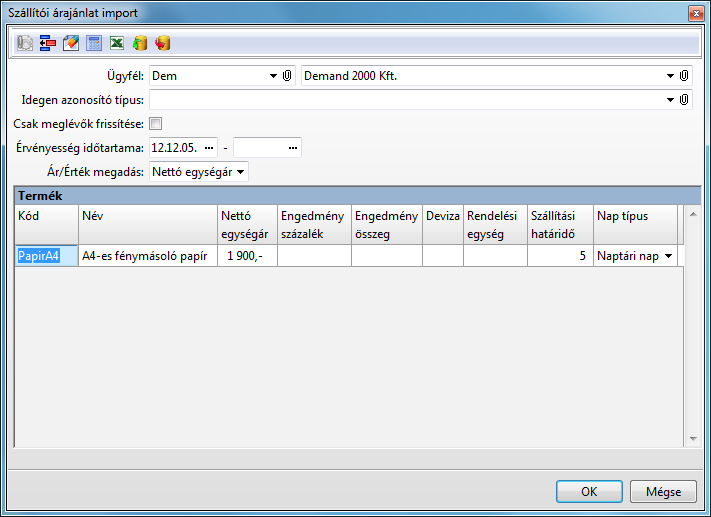The width and height of the screenshot is (711, 517).
Task: Click the Termék section header bar
Action: tap(358, 196)
